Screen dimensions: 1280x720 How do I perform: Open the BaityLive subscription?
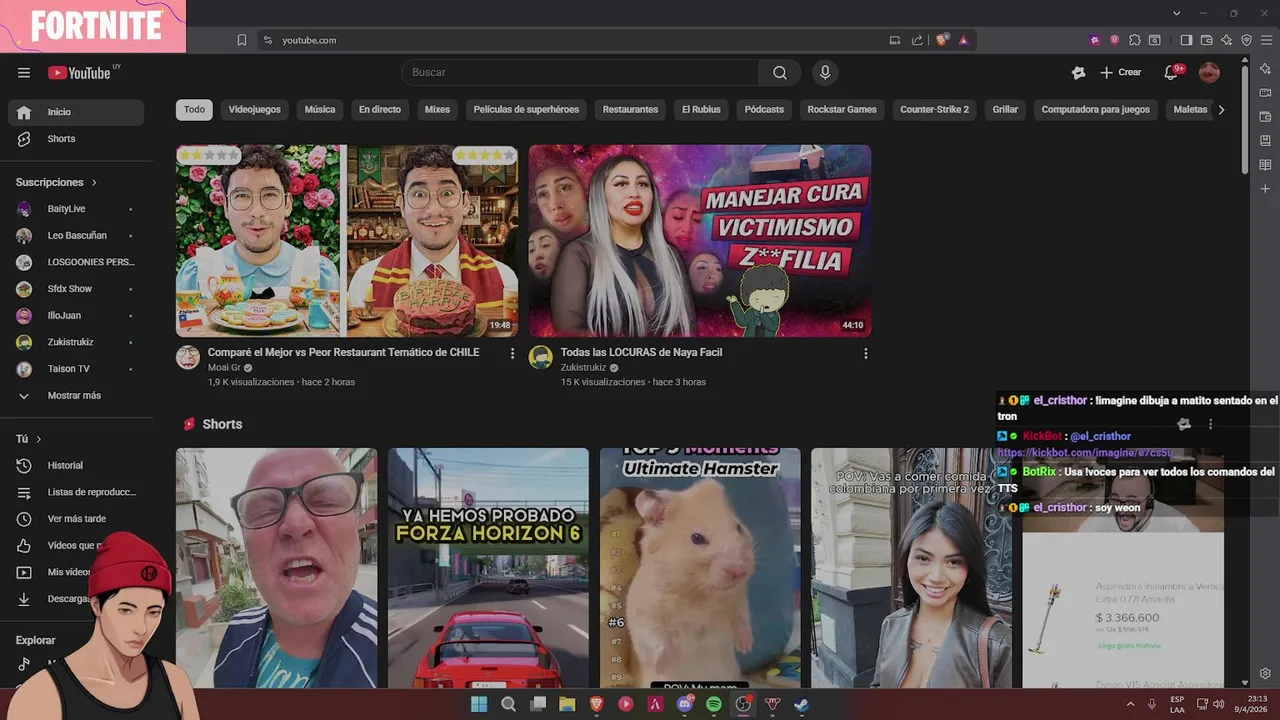coord(76,209)
